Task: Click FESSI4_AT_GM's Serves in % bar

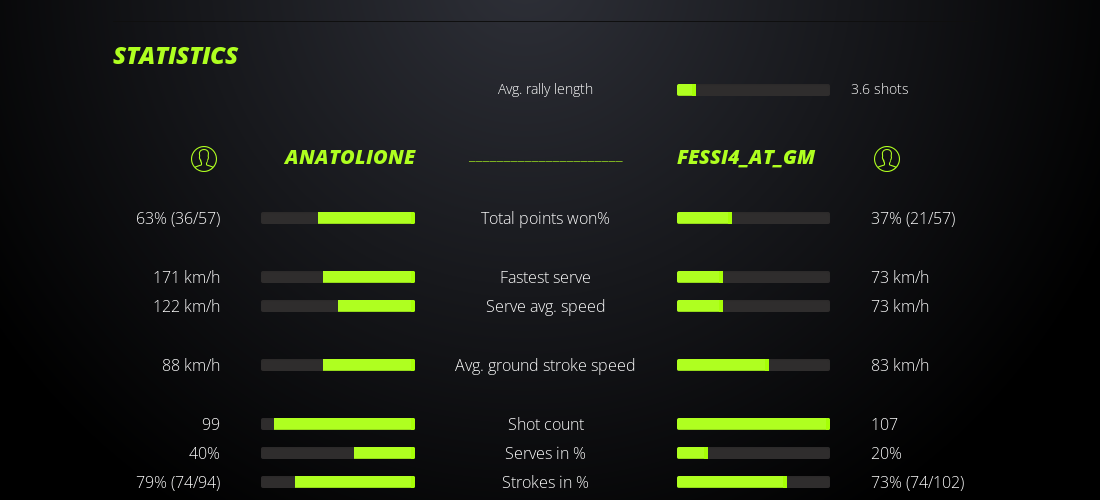Action: point(753,453)
